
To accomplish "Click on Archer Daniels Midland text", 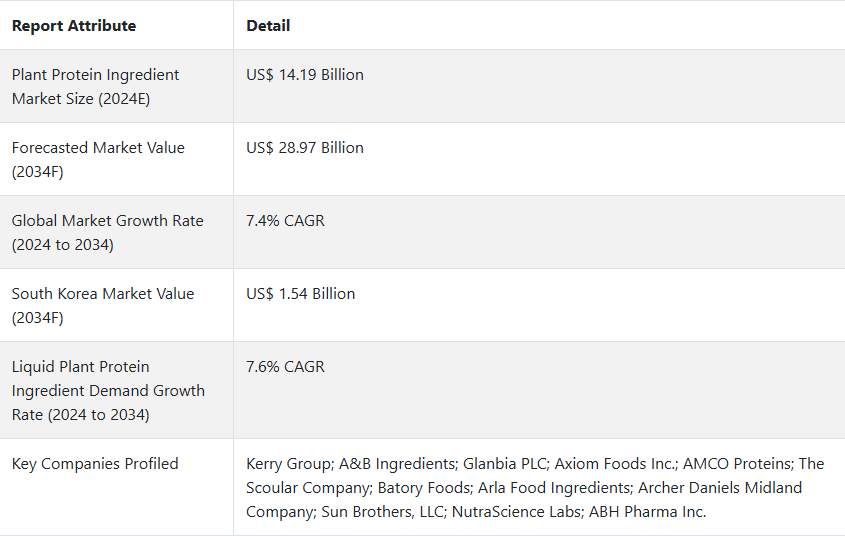I will click(720, 488).
